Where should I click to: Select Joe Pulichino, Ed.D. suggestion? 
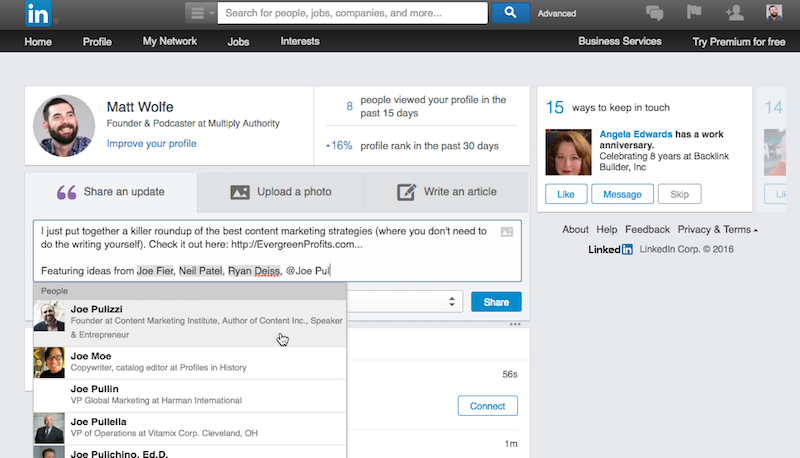[190, 452]
